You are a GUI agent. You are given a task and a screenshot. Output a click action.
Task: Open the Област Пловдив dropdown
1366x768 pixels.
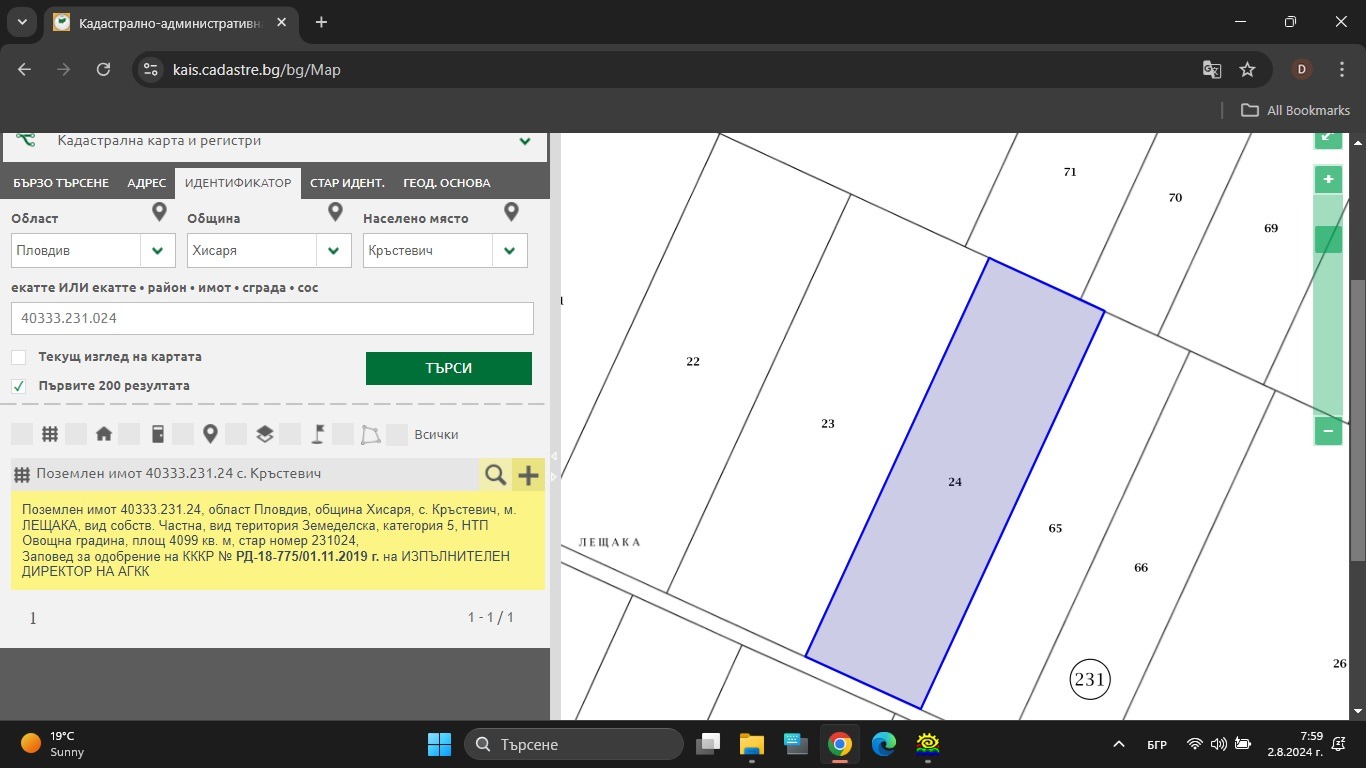click(93, 250)
